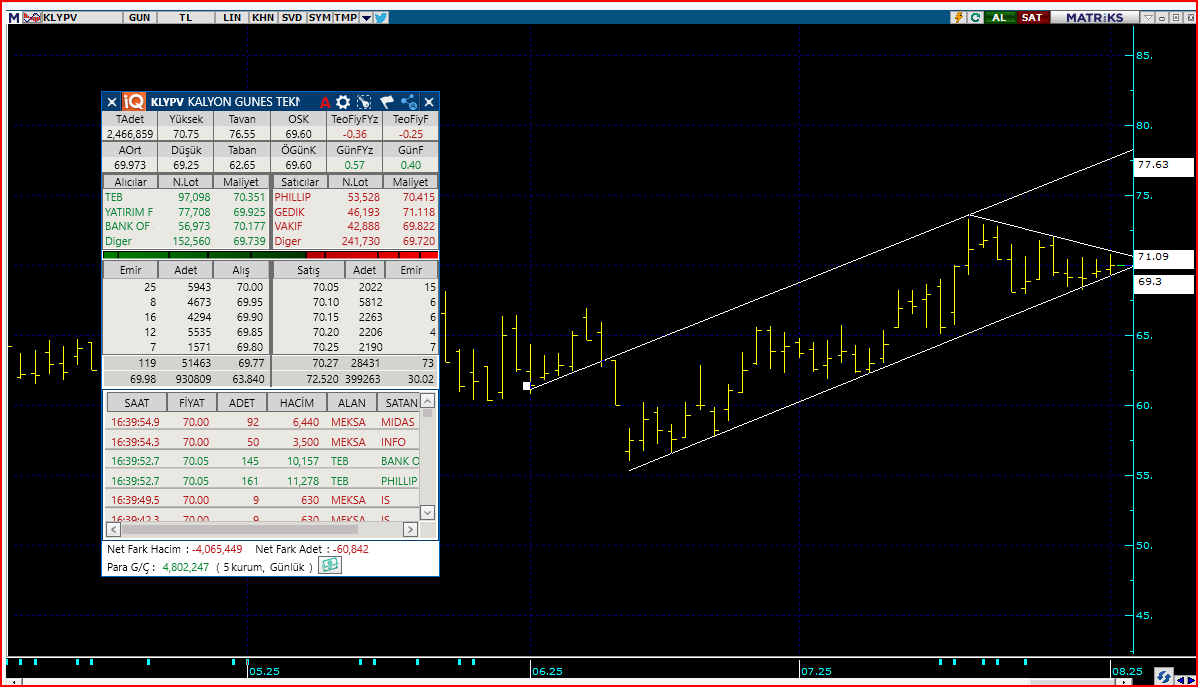Click the 77.63 price label on axis
Image resolution: width=1198 pixels, height=687 pixels.
click(1163, 165)
